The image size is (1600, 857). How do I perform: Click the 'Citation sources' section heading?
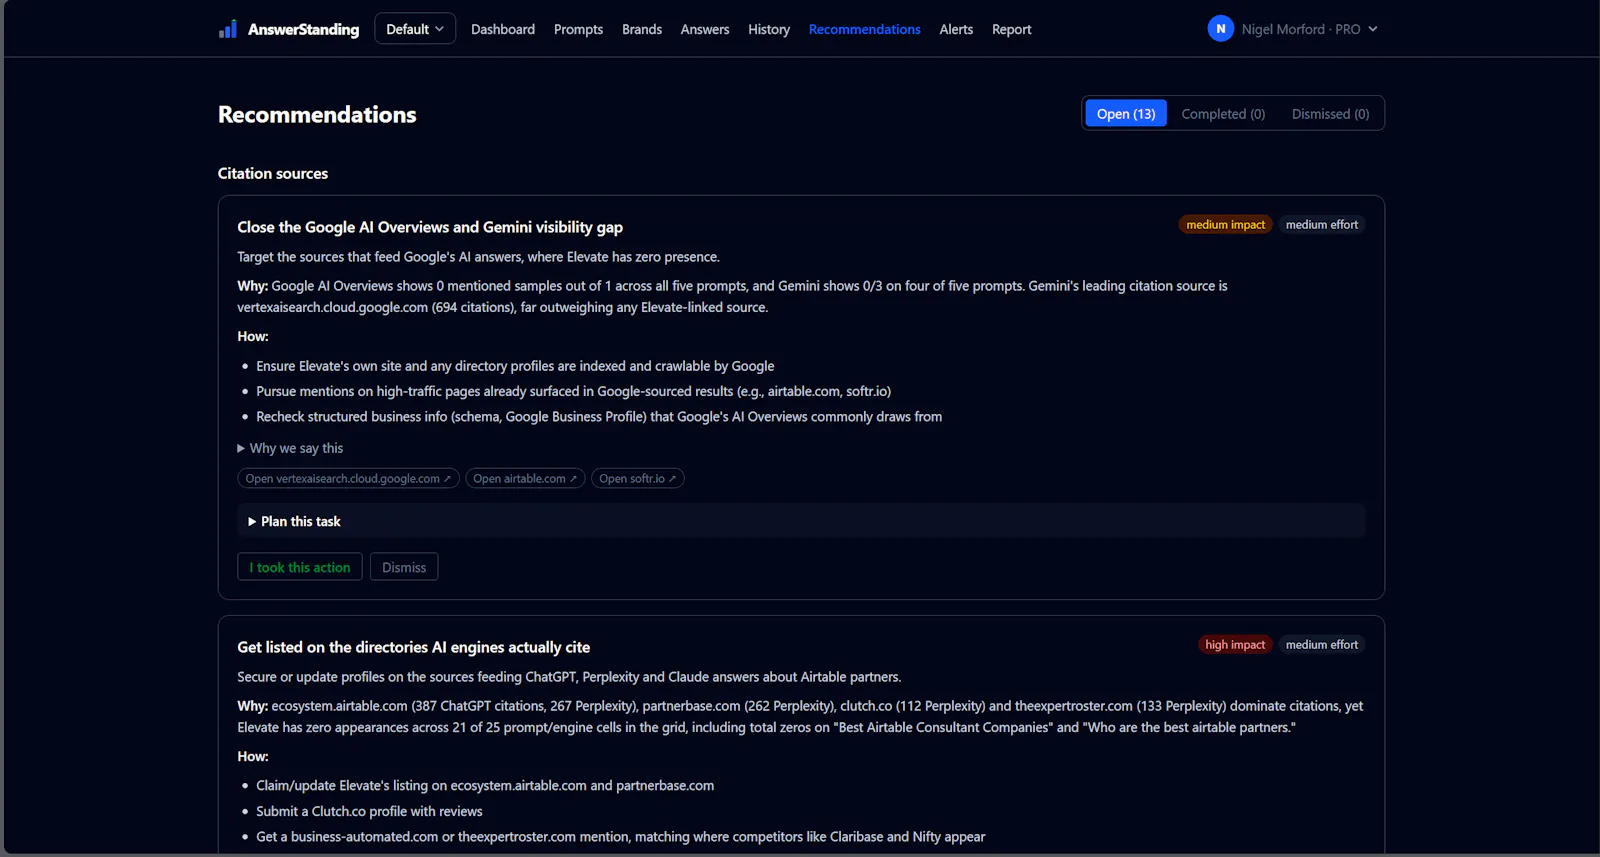[273, 173]
